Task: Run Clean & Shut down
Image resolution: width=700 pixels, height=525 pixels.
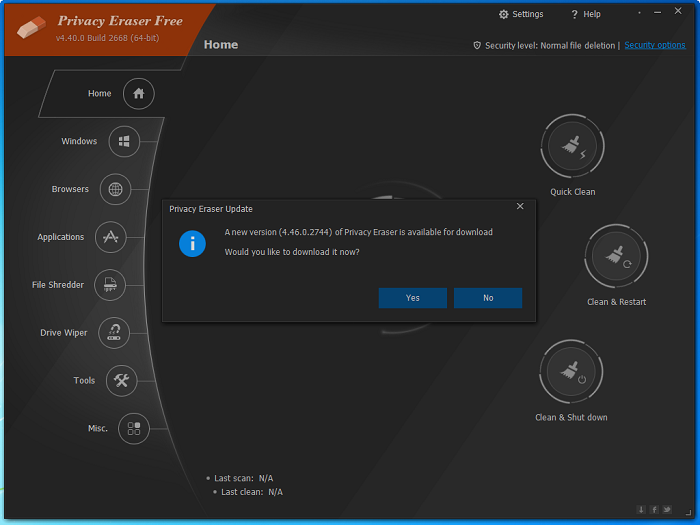Action: 571,371
